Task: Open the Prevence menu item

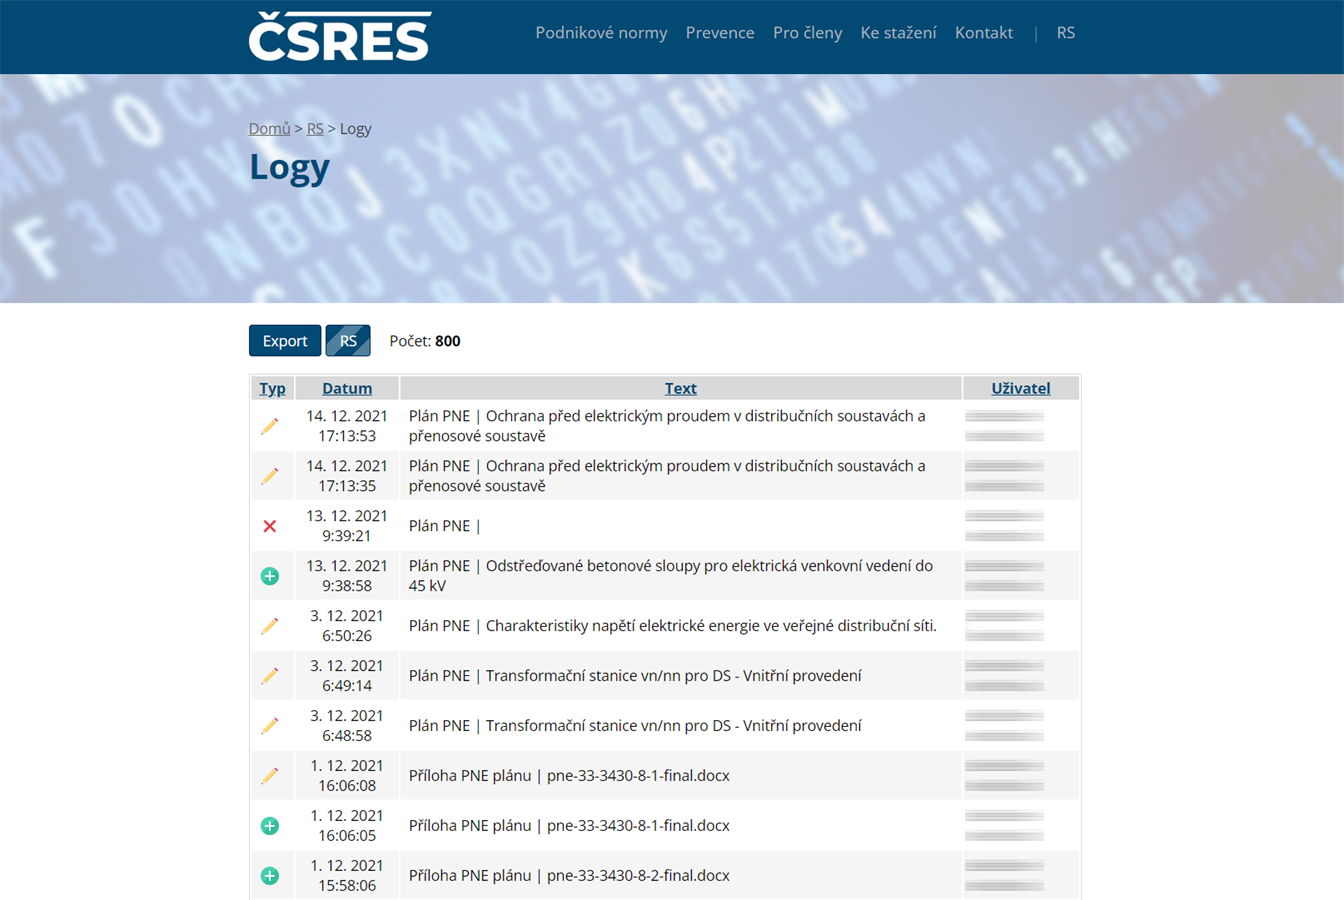Action: point(720,33)
